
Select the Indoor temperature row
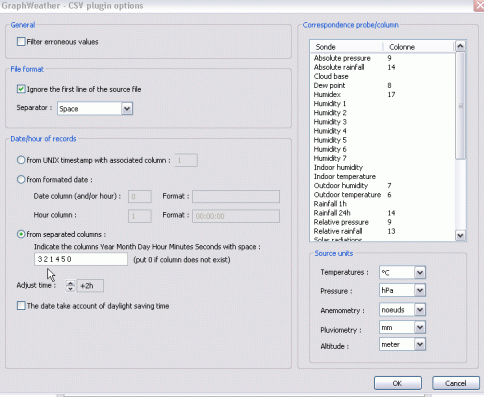tap(382, 176)
